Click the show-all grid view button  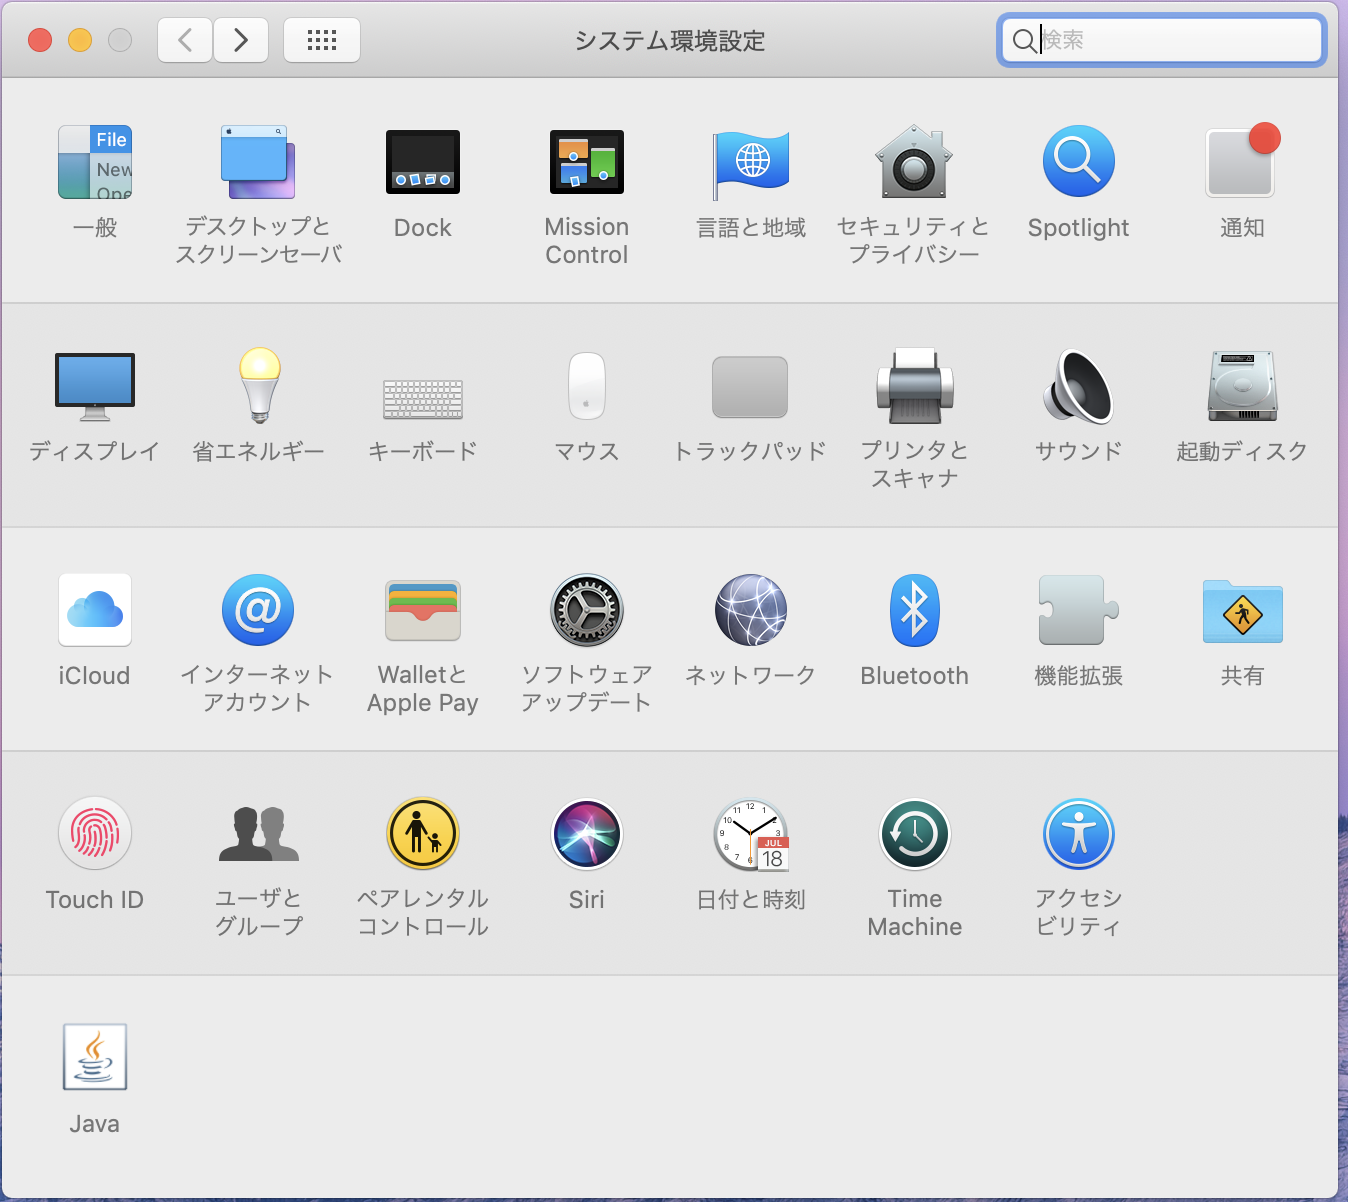[x=321, y=40]
